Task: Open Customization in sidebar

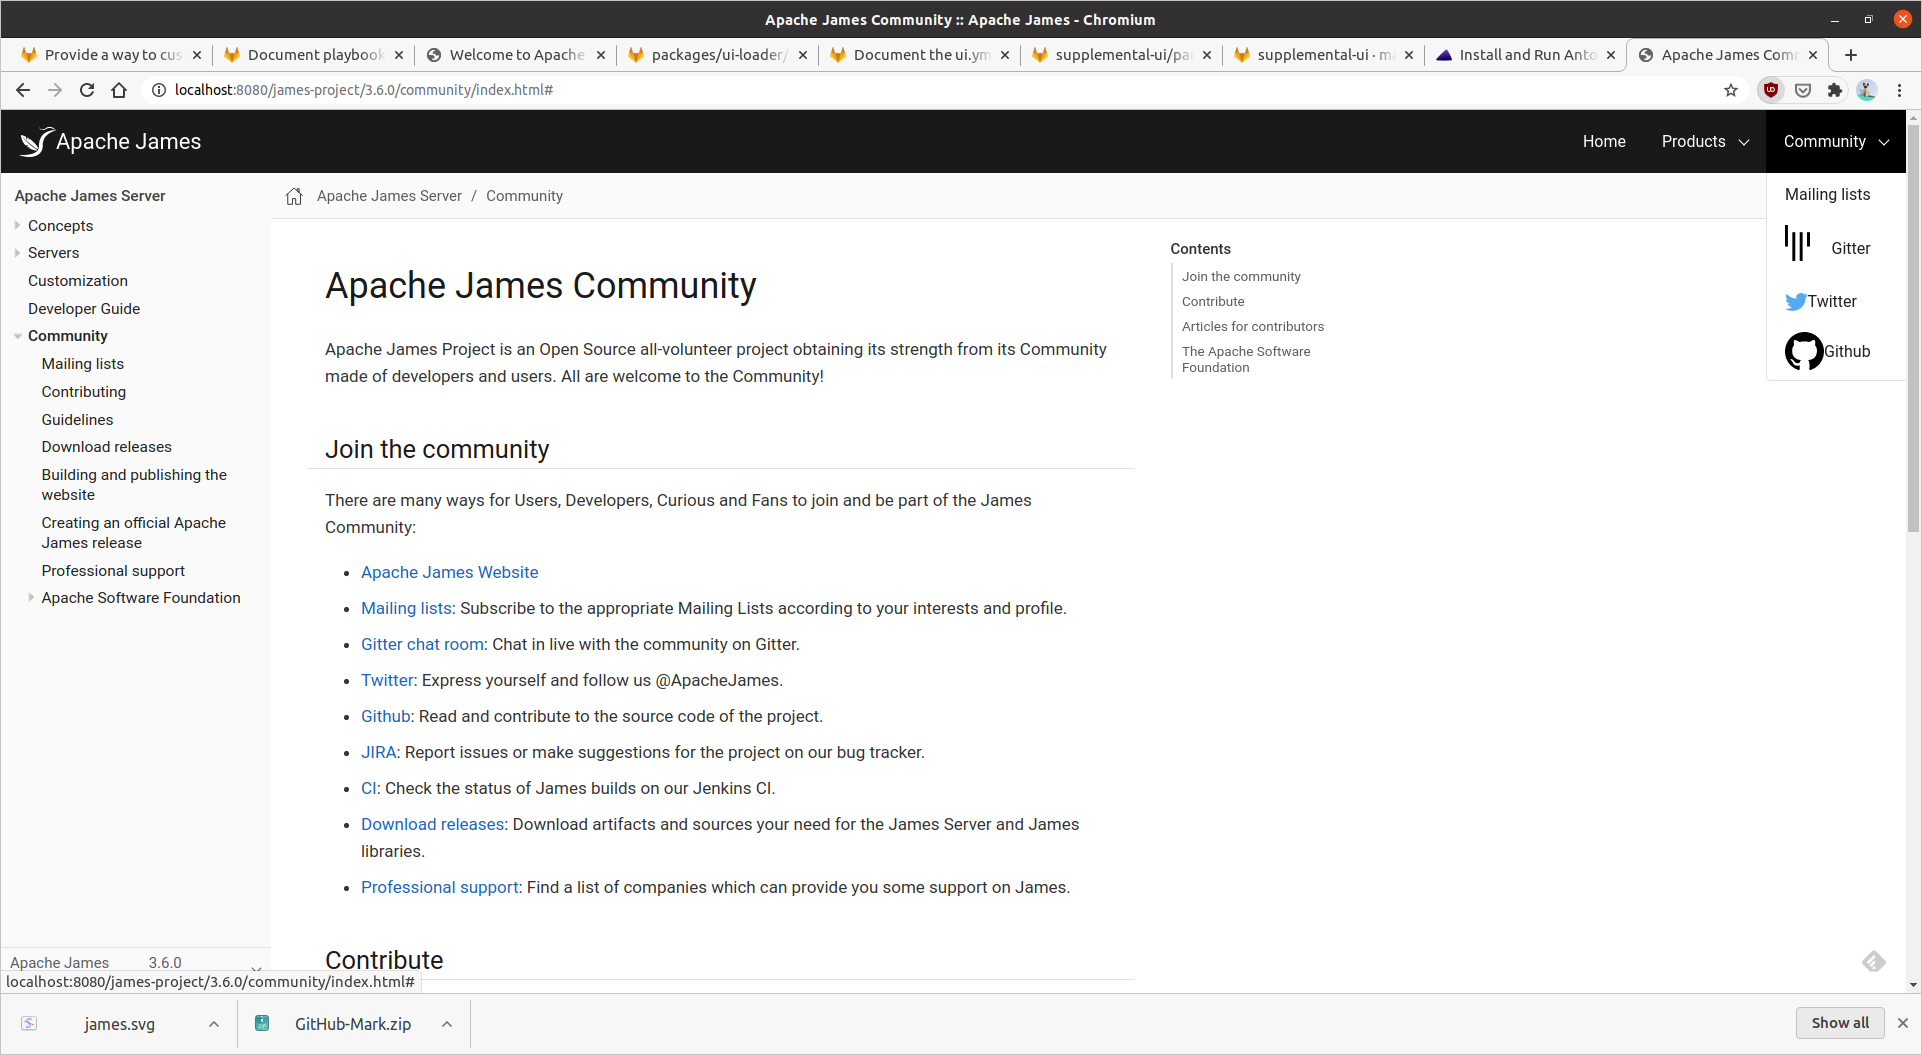Action: click(x=78, y=281)
